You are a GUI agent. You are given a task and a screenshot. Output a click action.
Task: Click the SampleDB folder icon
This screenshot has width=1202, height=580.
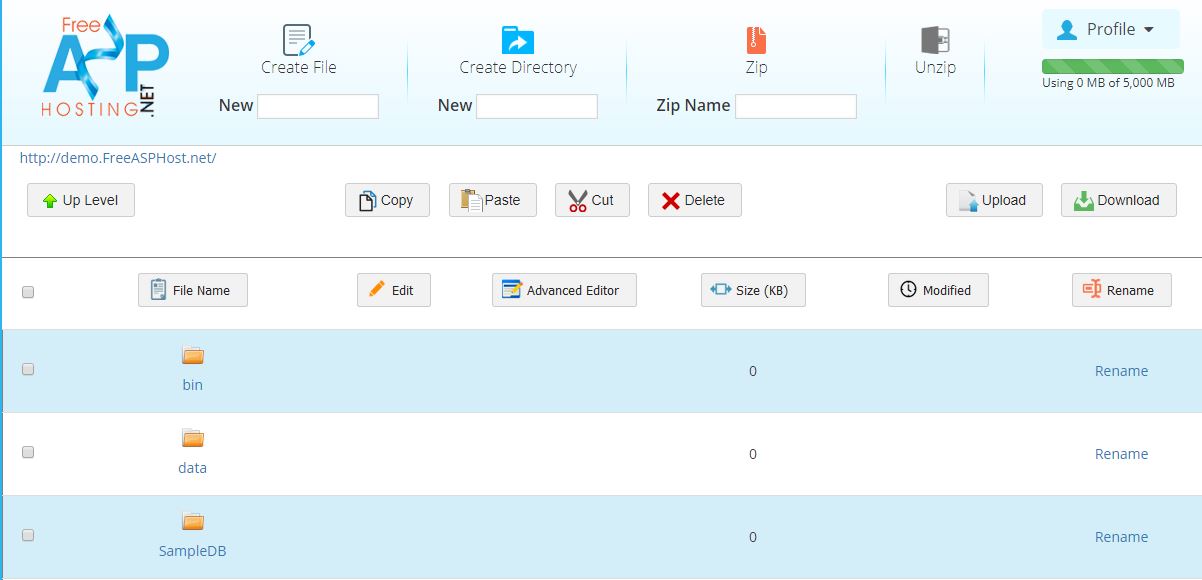pyautogui.click(x=193, y=522)
